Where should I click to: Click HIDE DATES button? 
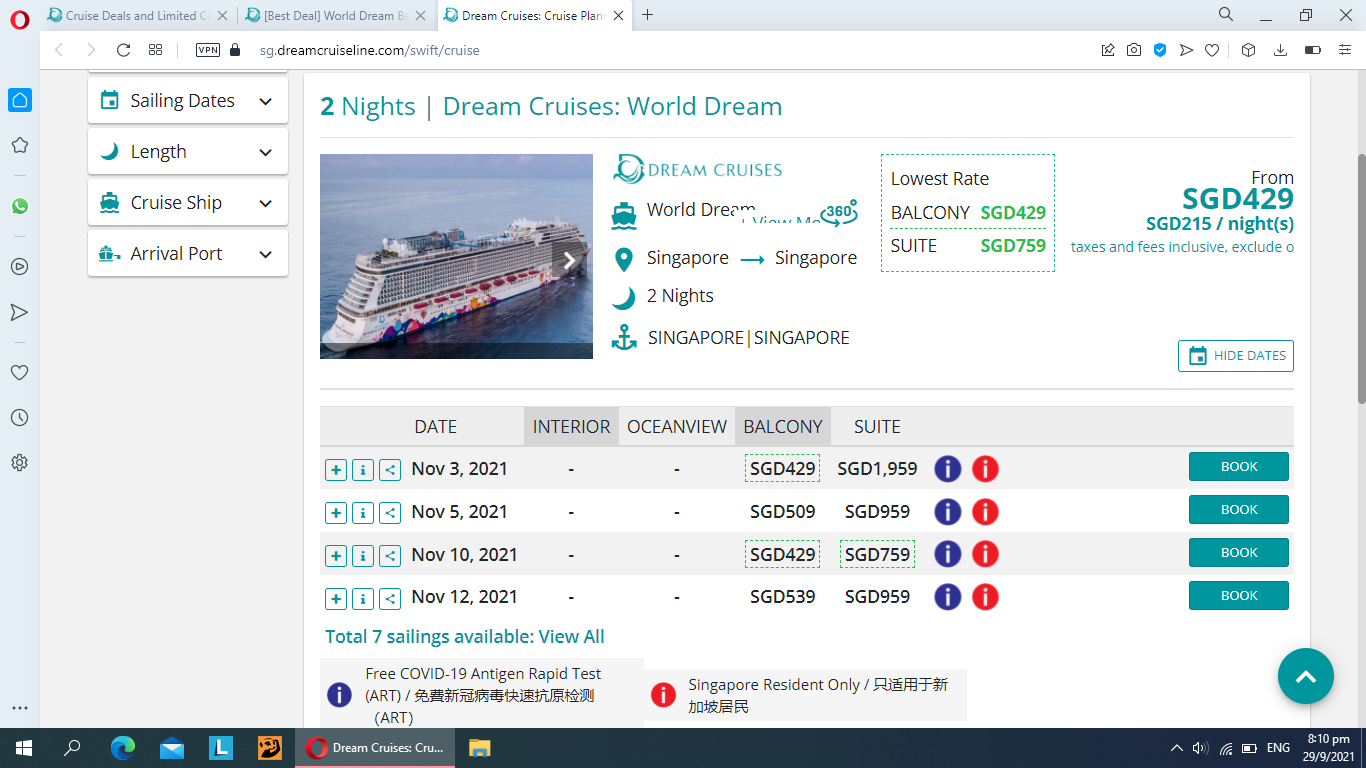coord(1236,356)
